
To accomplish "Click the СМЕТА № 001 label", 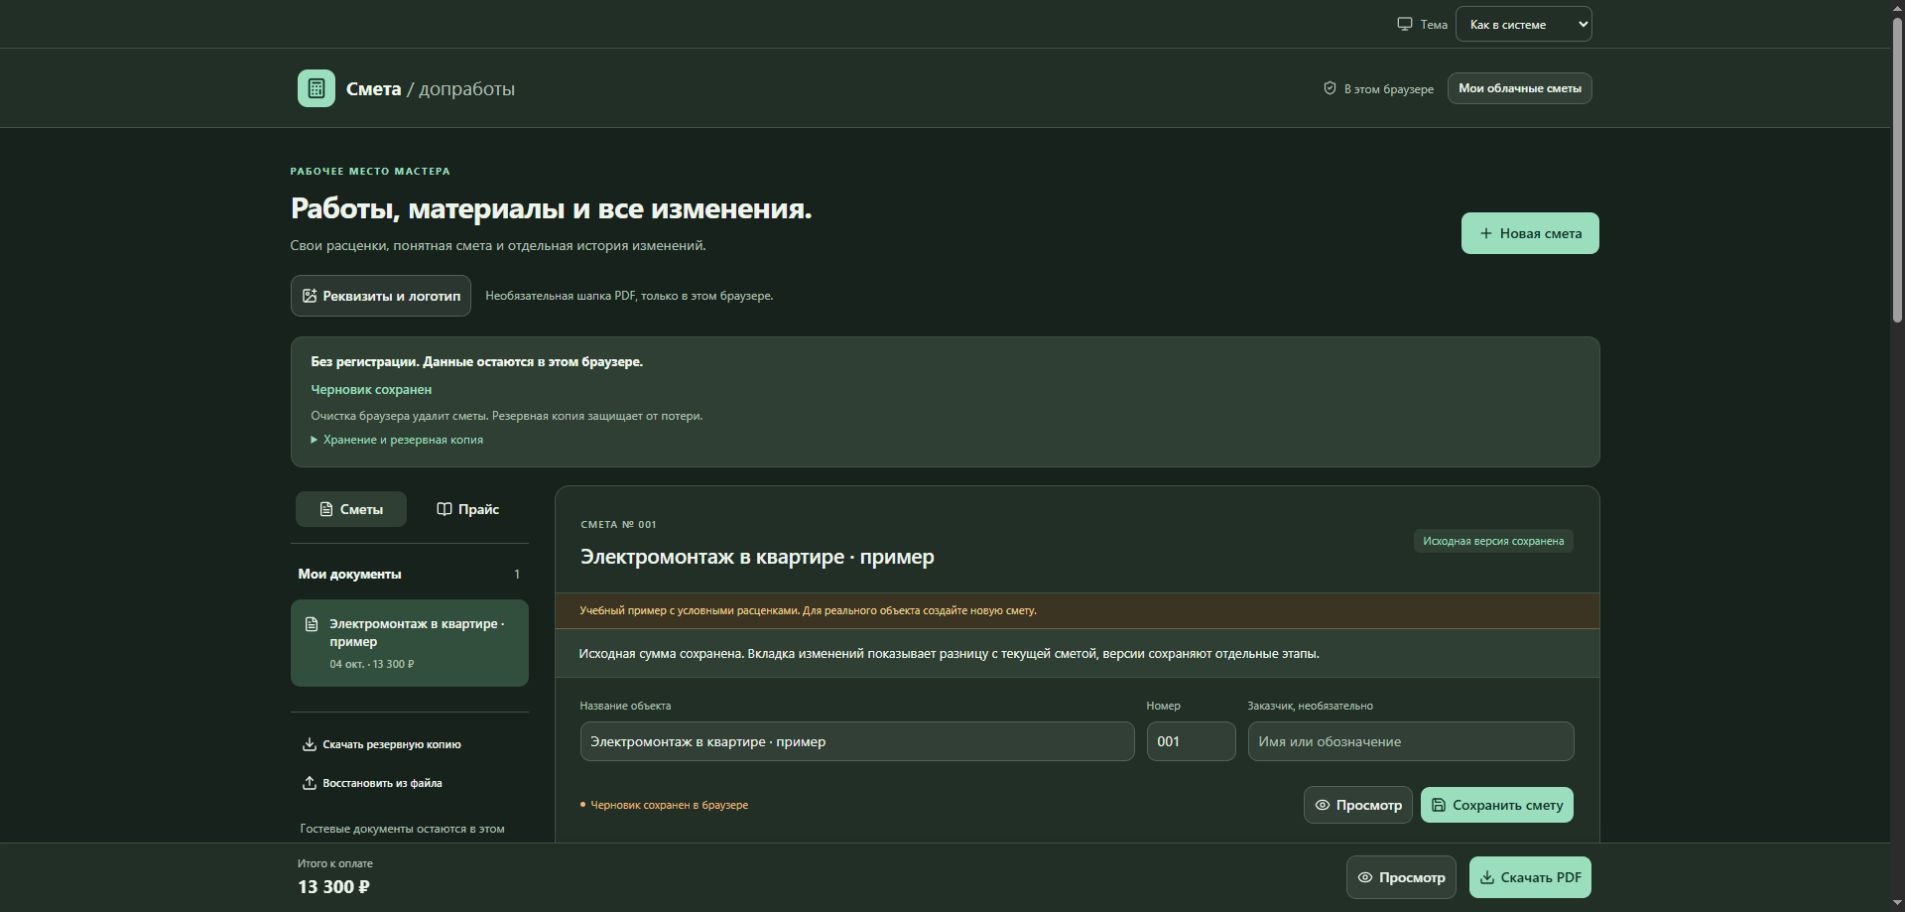I will pos(618,524).
